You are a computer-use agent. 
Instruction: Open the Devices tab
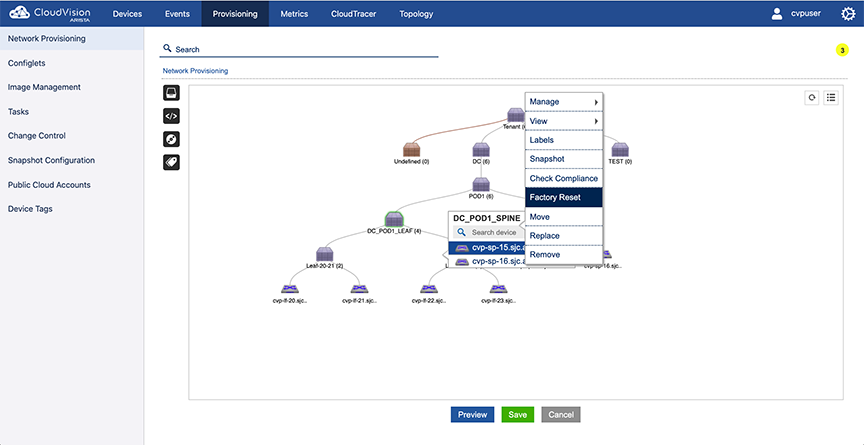pos(127,14)
